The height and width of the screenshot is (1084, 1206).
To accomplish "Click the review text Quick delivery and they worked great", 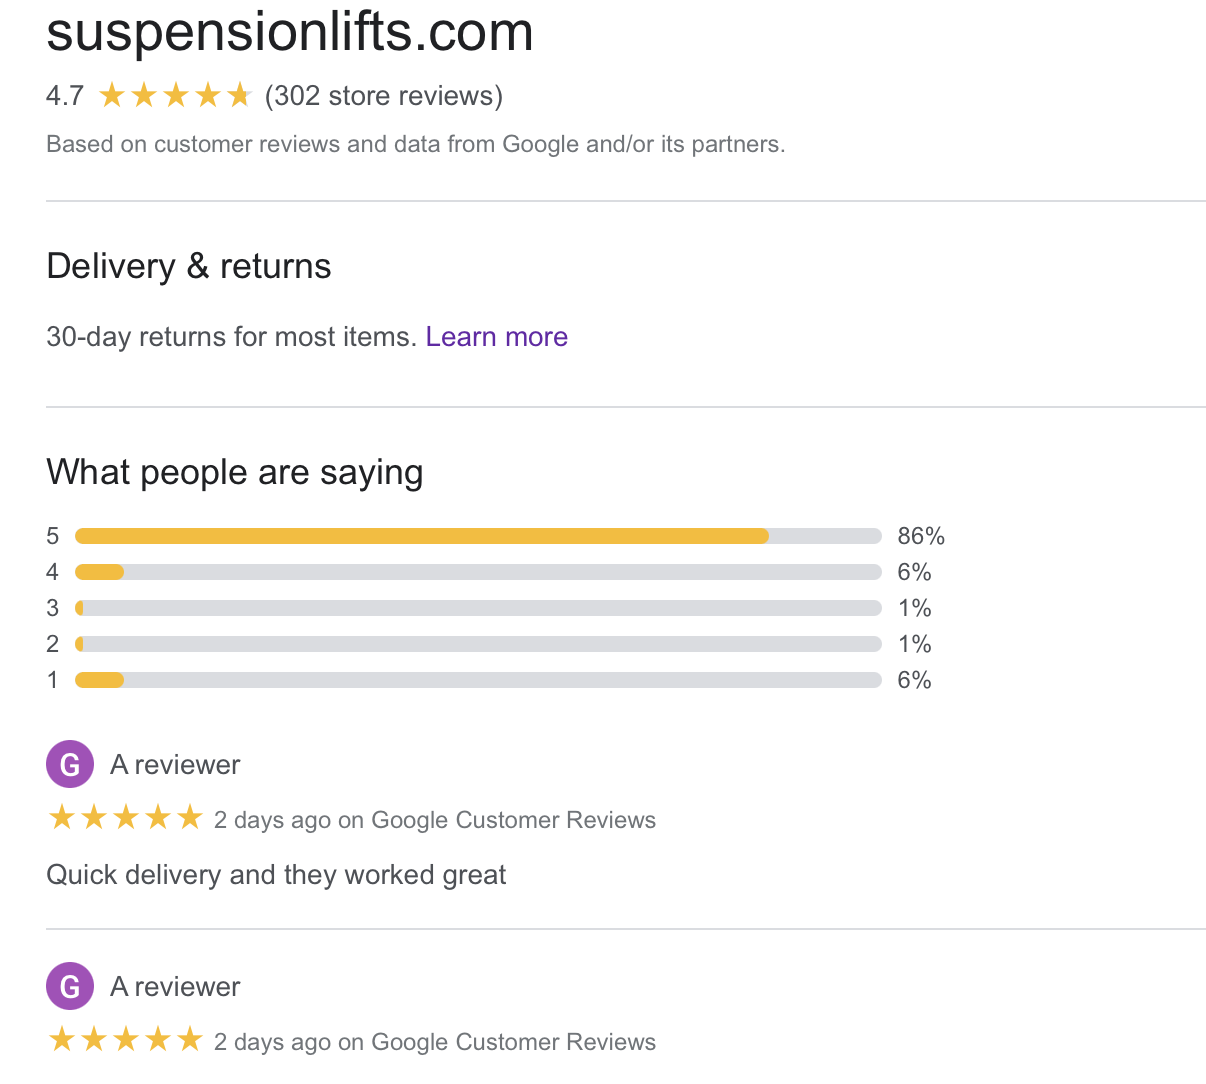I will 276,874.
